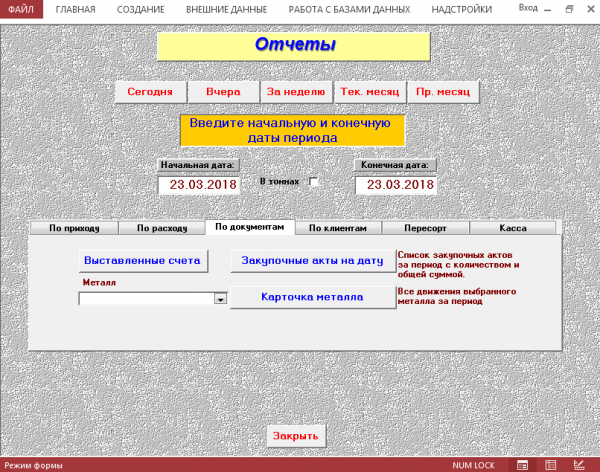
Task: Switch to the "По клиентам" tab
Action: click(x=338, y=228)
